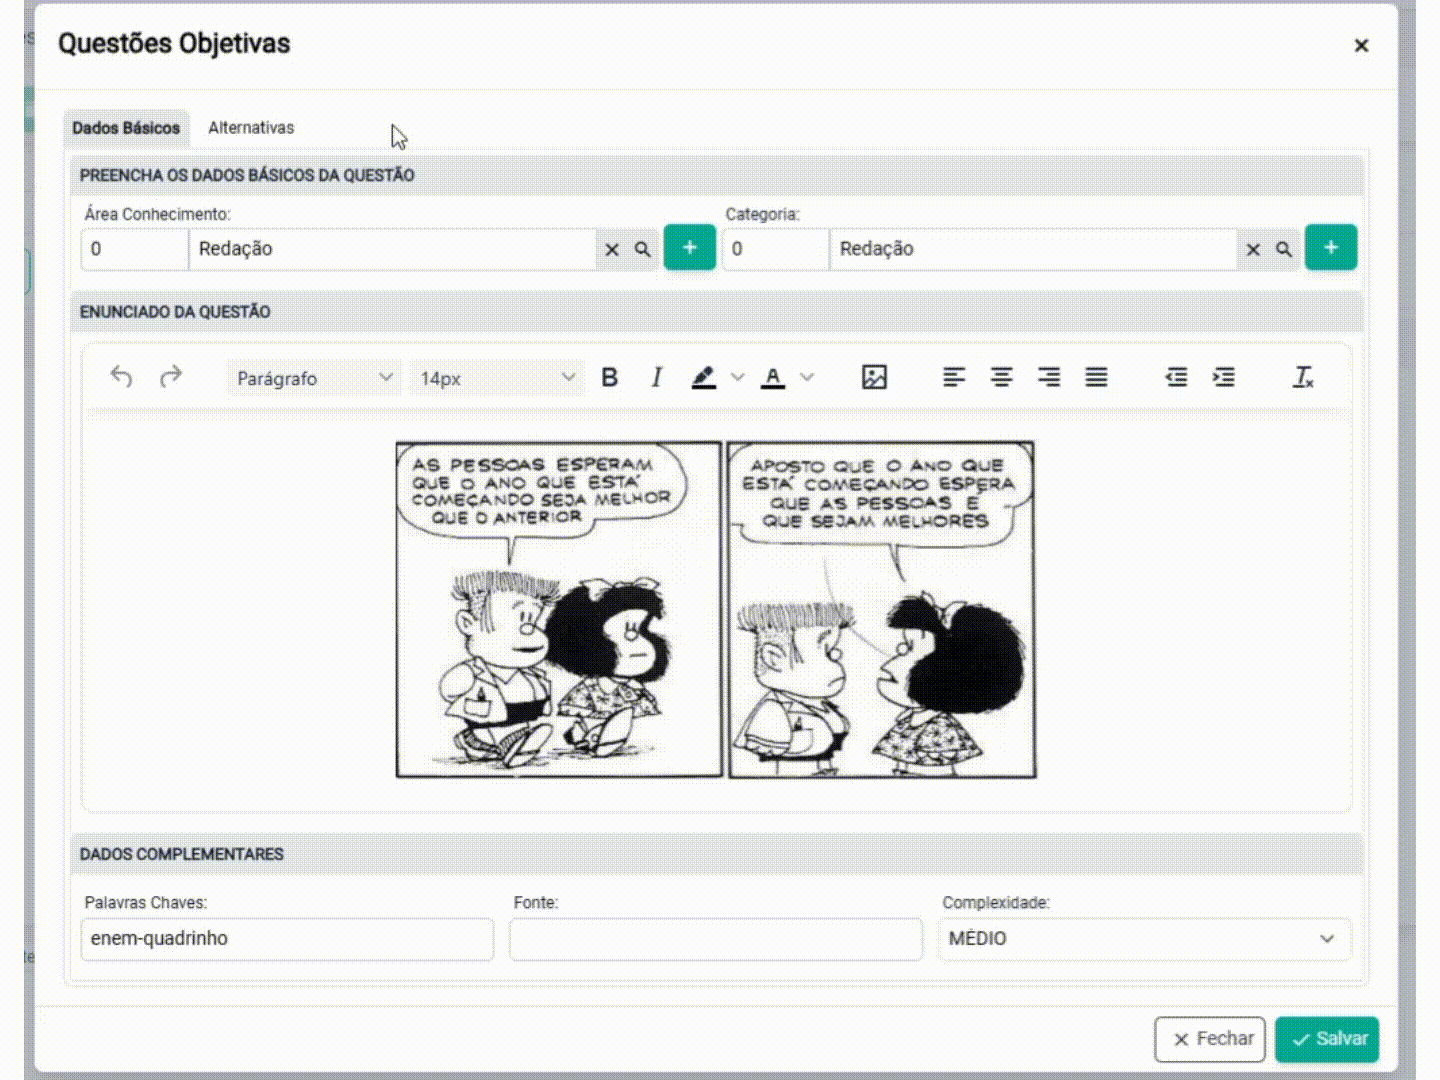Expand the font color options arrow
The height and width of the screenshot is (1080, 1440).
click(807, 377)
